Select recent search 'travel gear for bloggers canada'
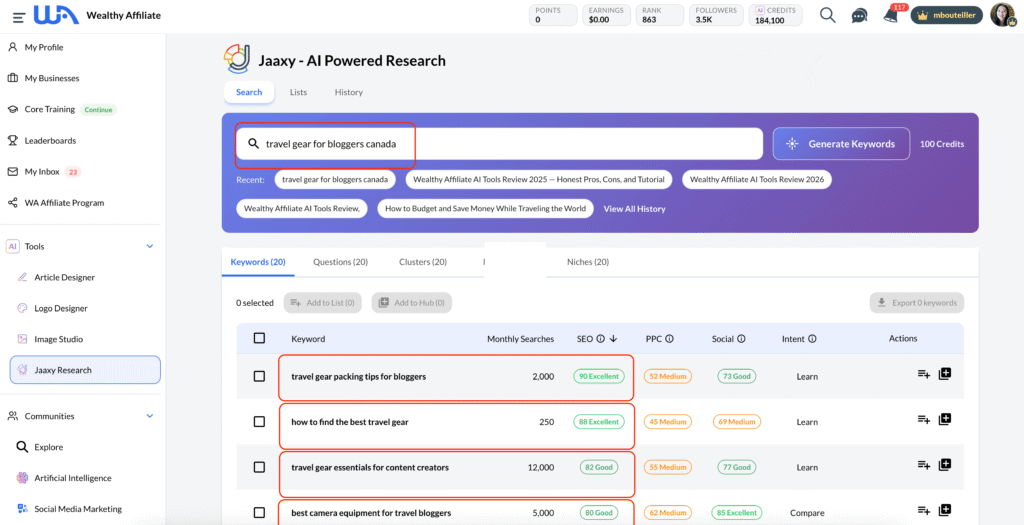 (x=334, y=179)
